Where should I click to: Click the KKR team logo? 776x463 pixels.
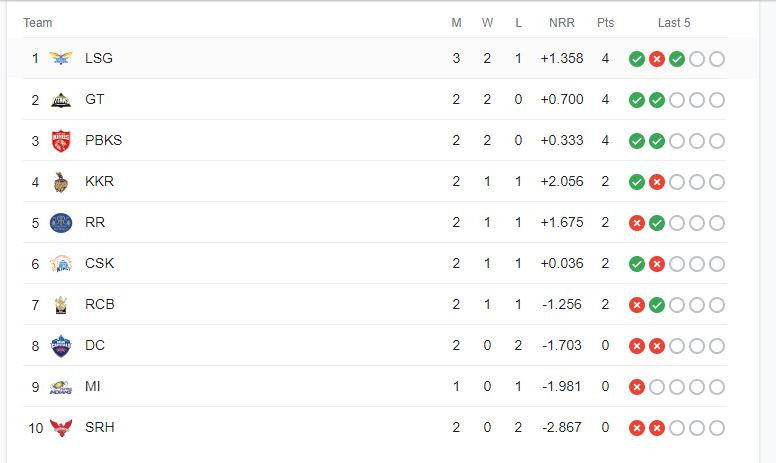coord(61,182)
